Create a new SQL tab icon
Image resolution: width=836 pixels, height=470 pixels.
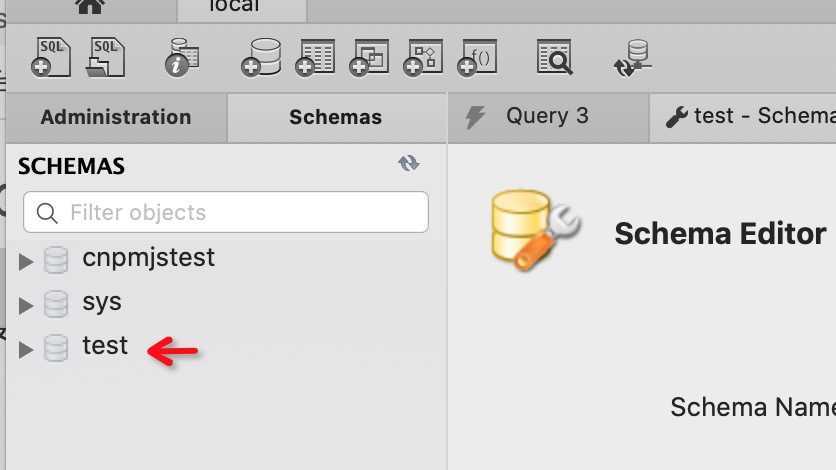[x=51, y=58]
